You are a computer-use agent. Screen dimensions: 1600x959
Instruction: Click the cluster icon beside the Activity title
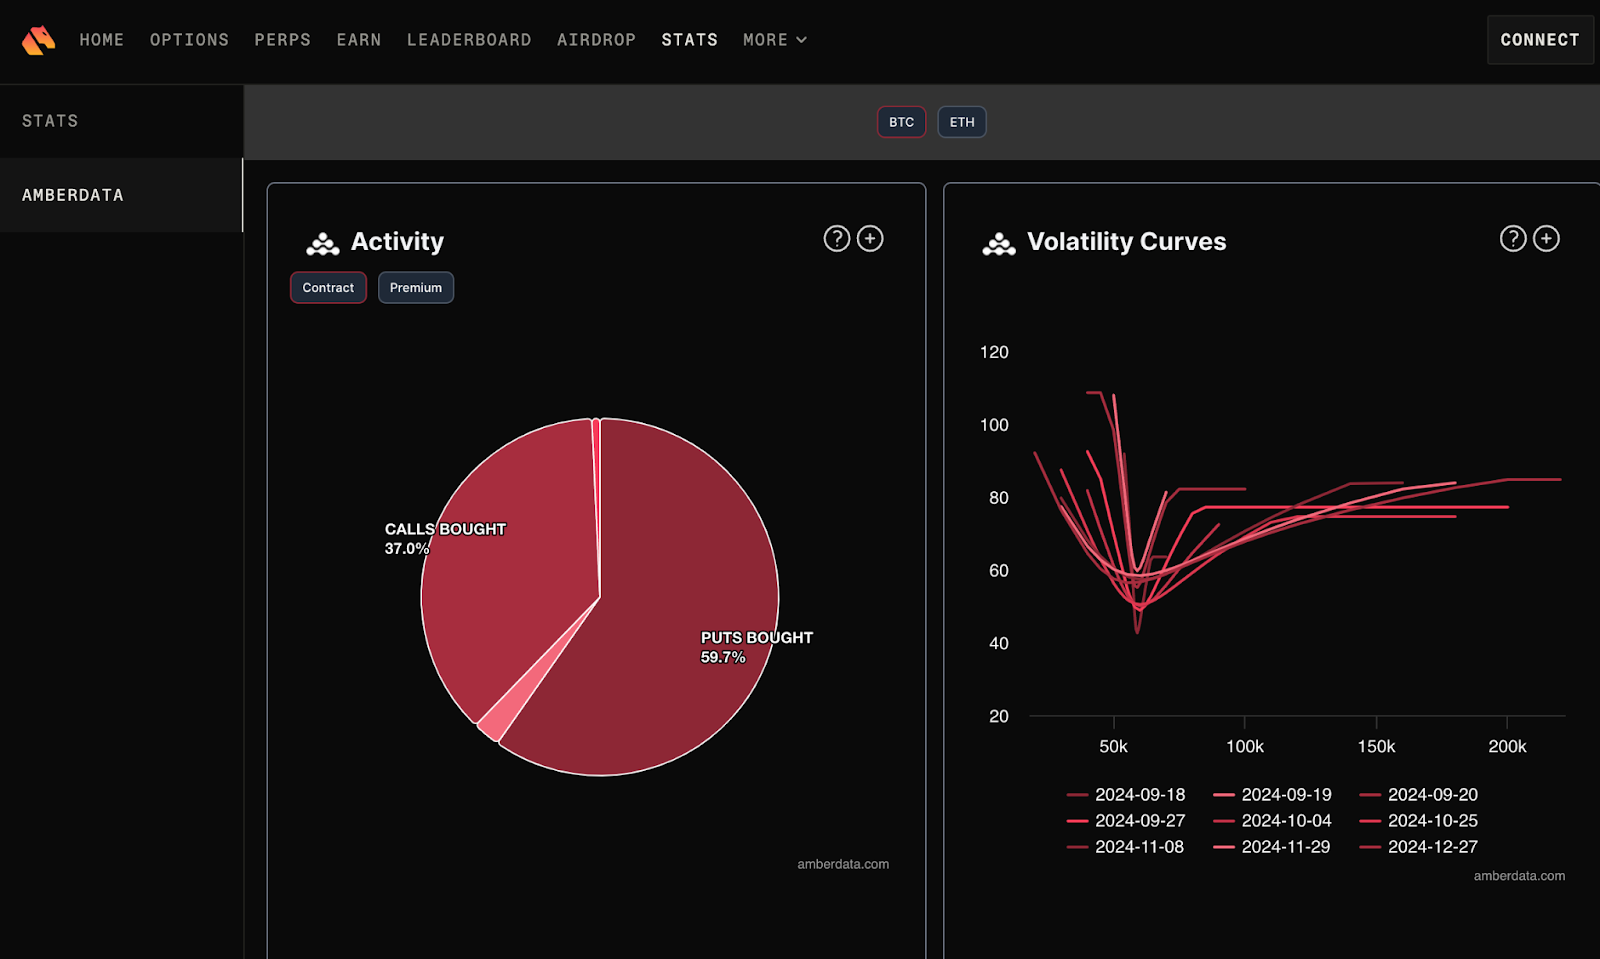[322, 242]
